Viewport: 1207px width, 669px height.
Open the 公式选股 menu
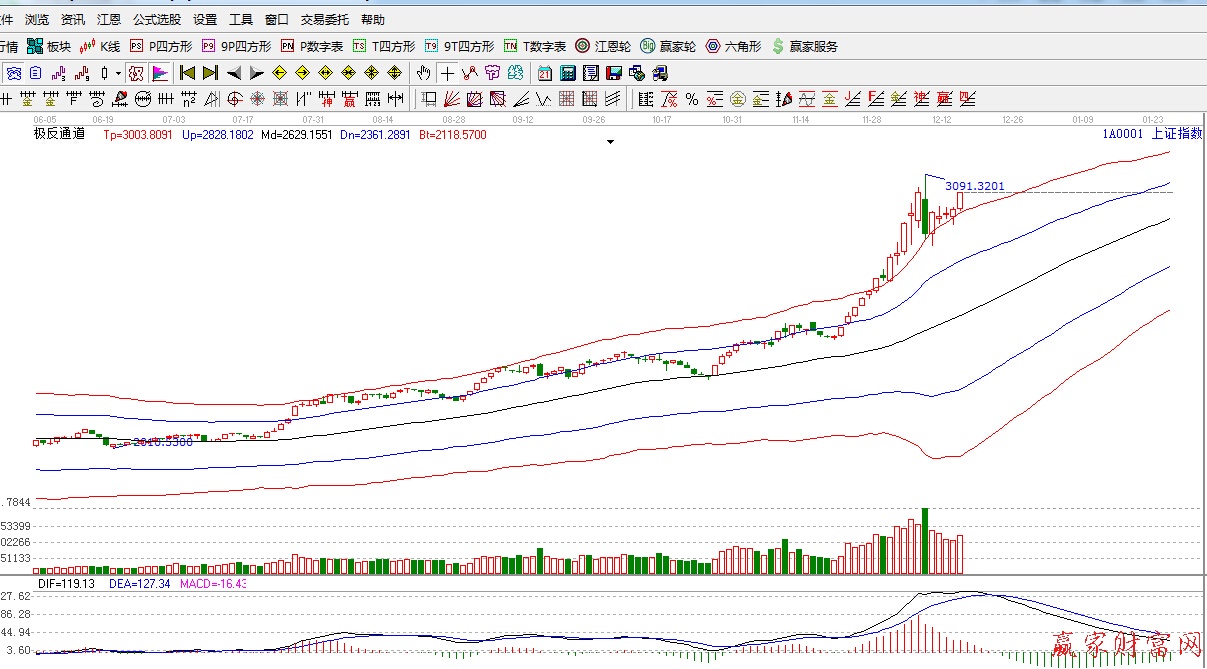157,19
